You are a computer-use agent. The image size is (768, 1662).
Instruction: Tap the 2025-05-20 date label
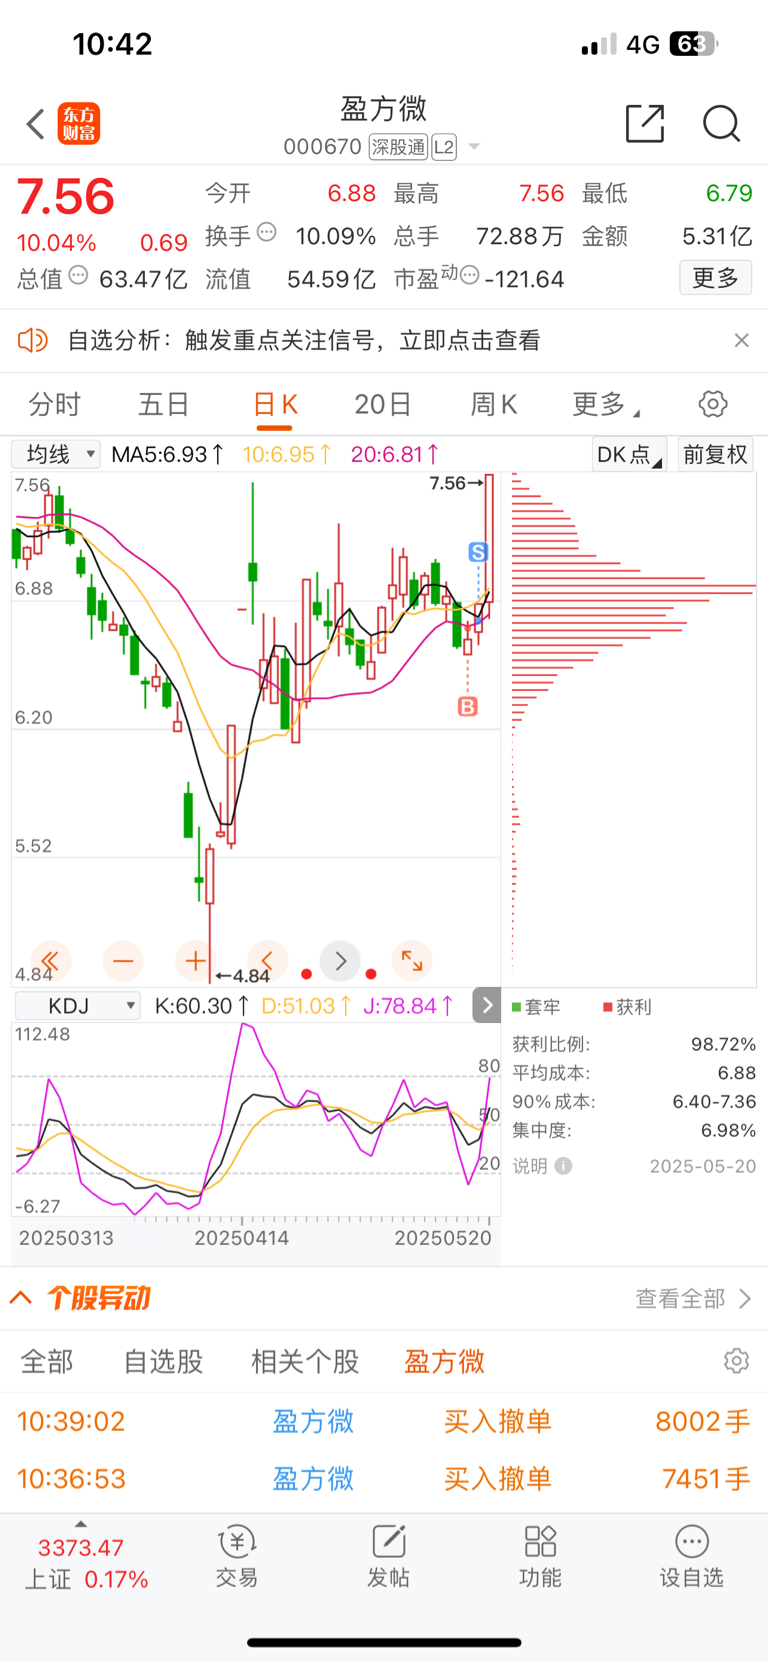(703, 1166)
